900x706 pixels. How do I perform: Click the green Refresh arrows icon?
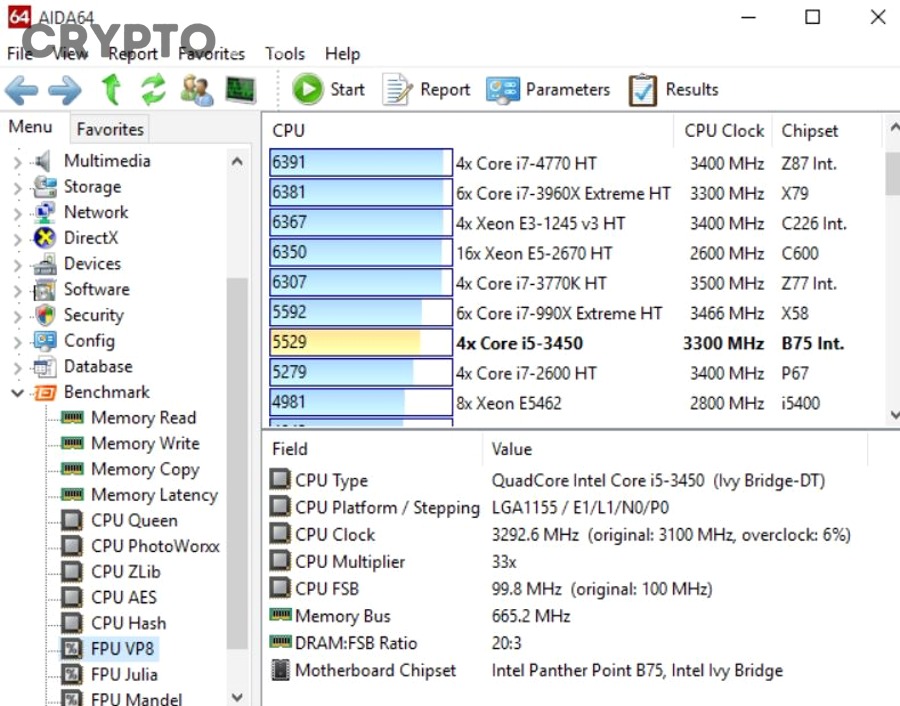point(153,90)
